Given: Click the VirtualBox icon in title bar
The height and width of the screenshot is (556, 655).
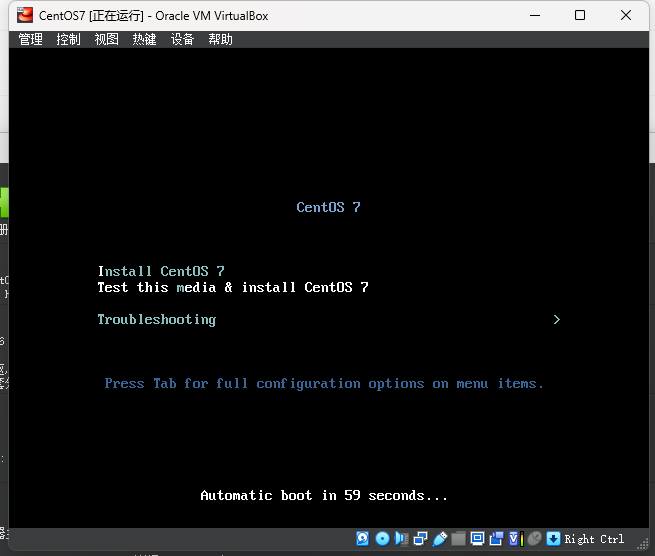Looking at the screenshot, I should coord(25,15).
